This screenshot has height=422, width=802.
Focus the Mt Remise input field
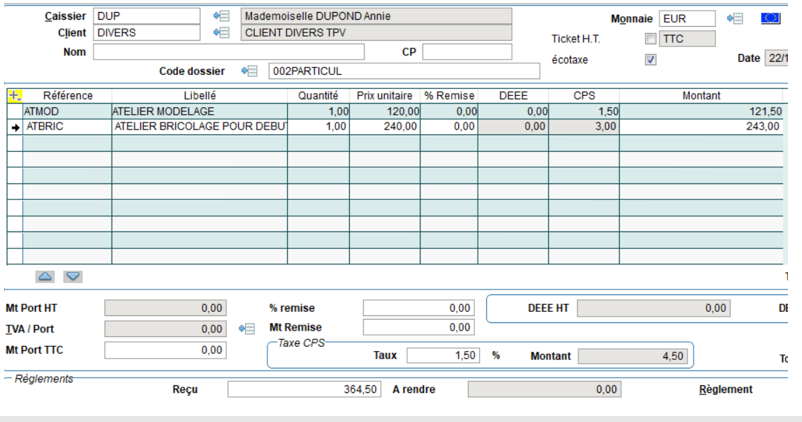tap(419, 327)
